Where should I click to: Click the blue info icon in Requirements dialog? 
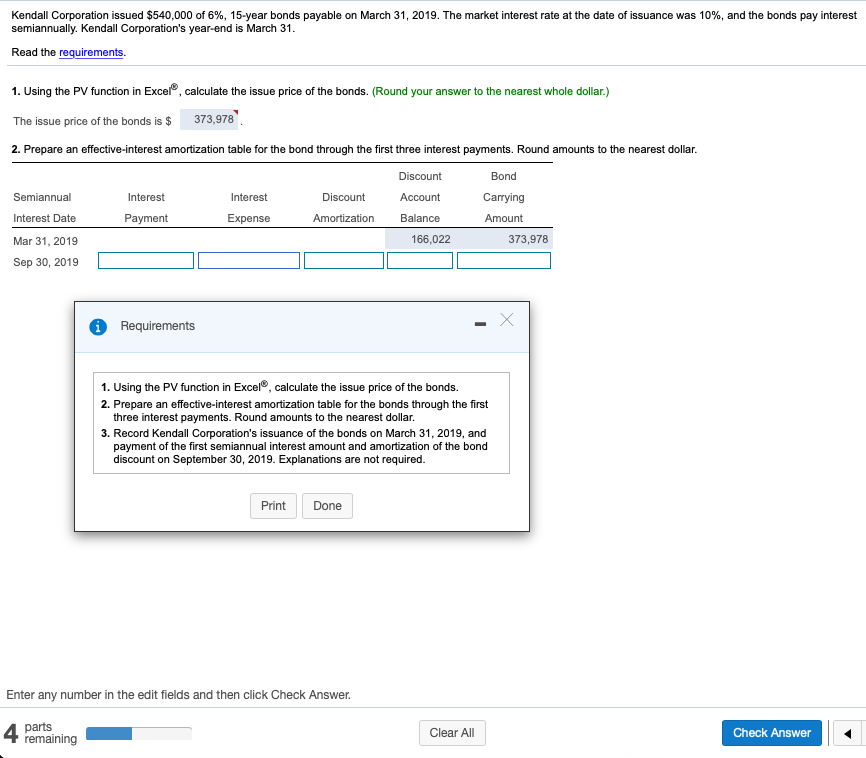pyautogui.click(x=98, y=327)
